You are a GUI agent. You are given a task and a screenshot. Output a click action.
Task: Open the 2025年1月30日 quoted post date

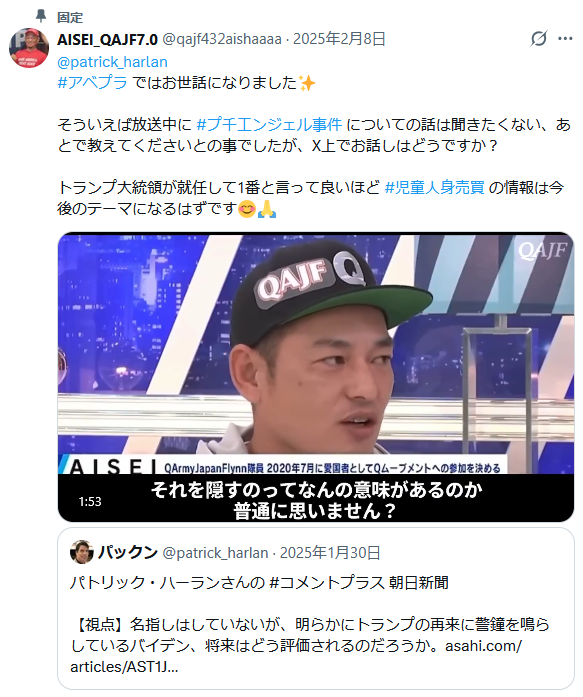click(x=330, y=553)
